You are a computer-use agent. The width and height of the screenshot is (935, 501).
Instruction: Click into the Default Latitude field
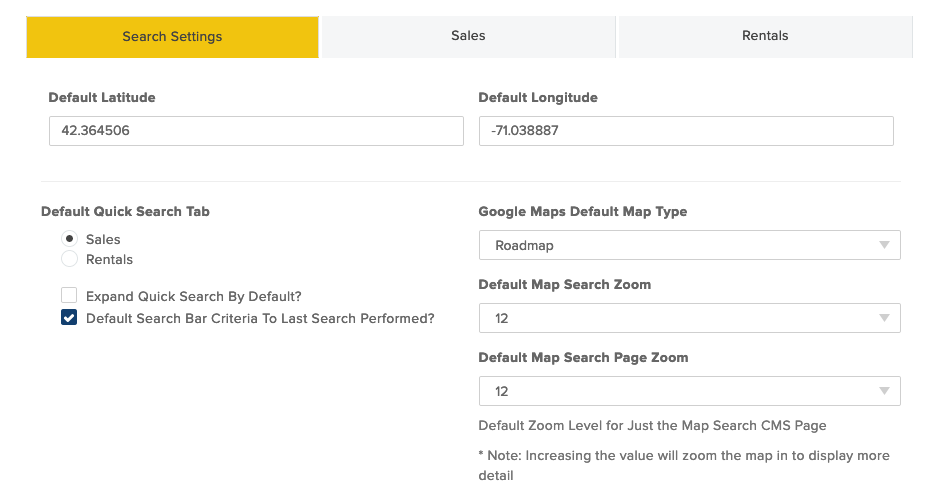pyautogui.click(x=256, y=131)
